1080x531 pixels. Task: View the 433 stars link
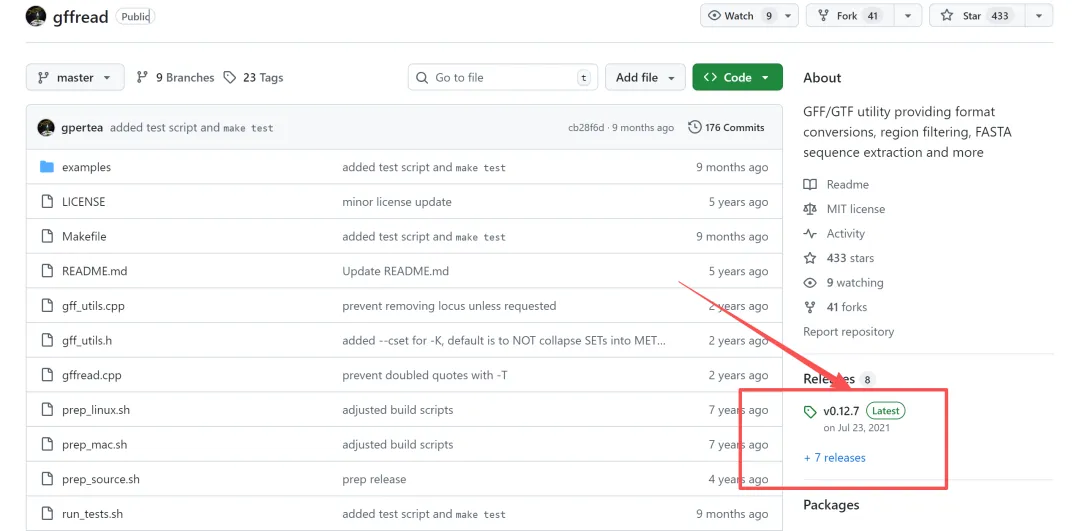pos(850,258)
